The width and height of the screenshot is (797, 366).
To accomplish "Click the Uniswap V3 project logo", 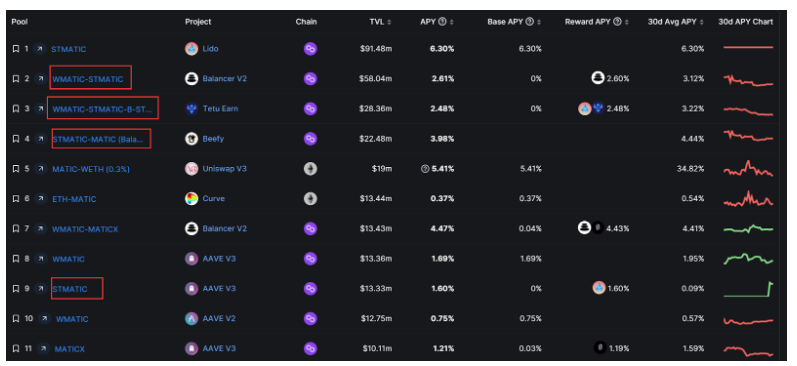I will (191, 169).
